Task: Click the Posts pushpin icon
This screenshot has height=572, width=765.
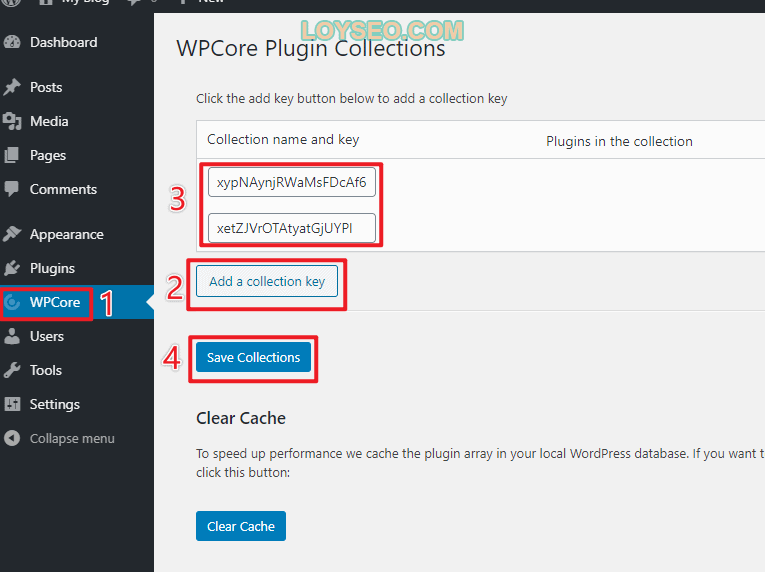Action: click(12, 87)
